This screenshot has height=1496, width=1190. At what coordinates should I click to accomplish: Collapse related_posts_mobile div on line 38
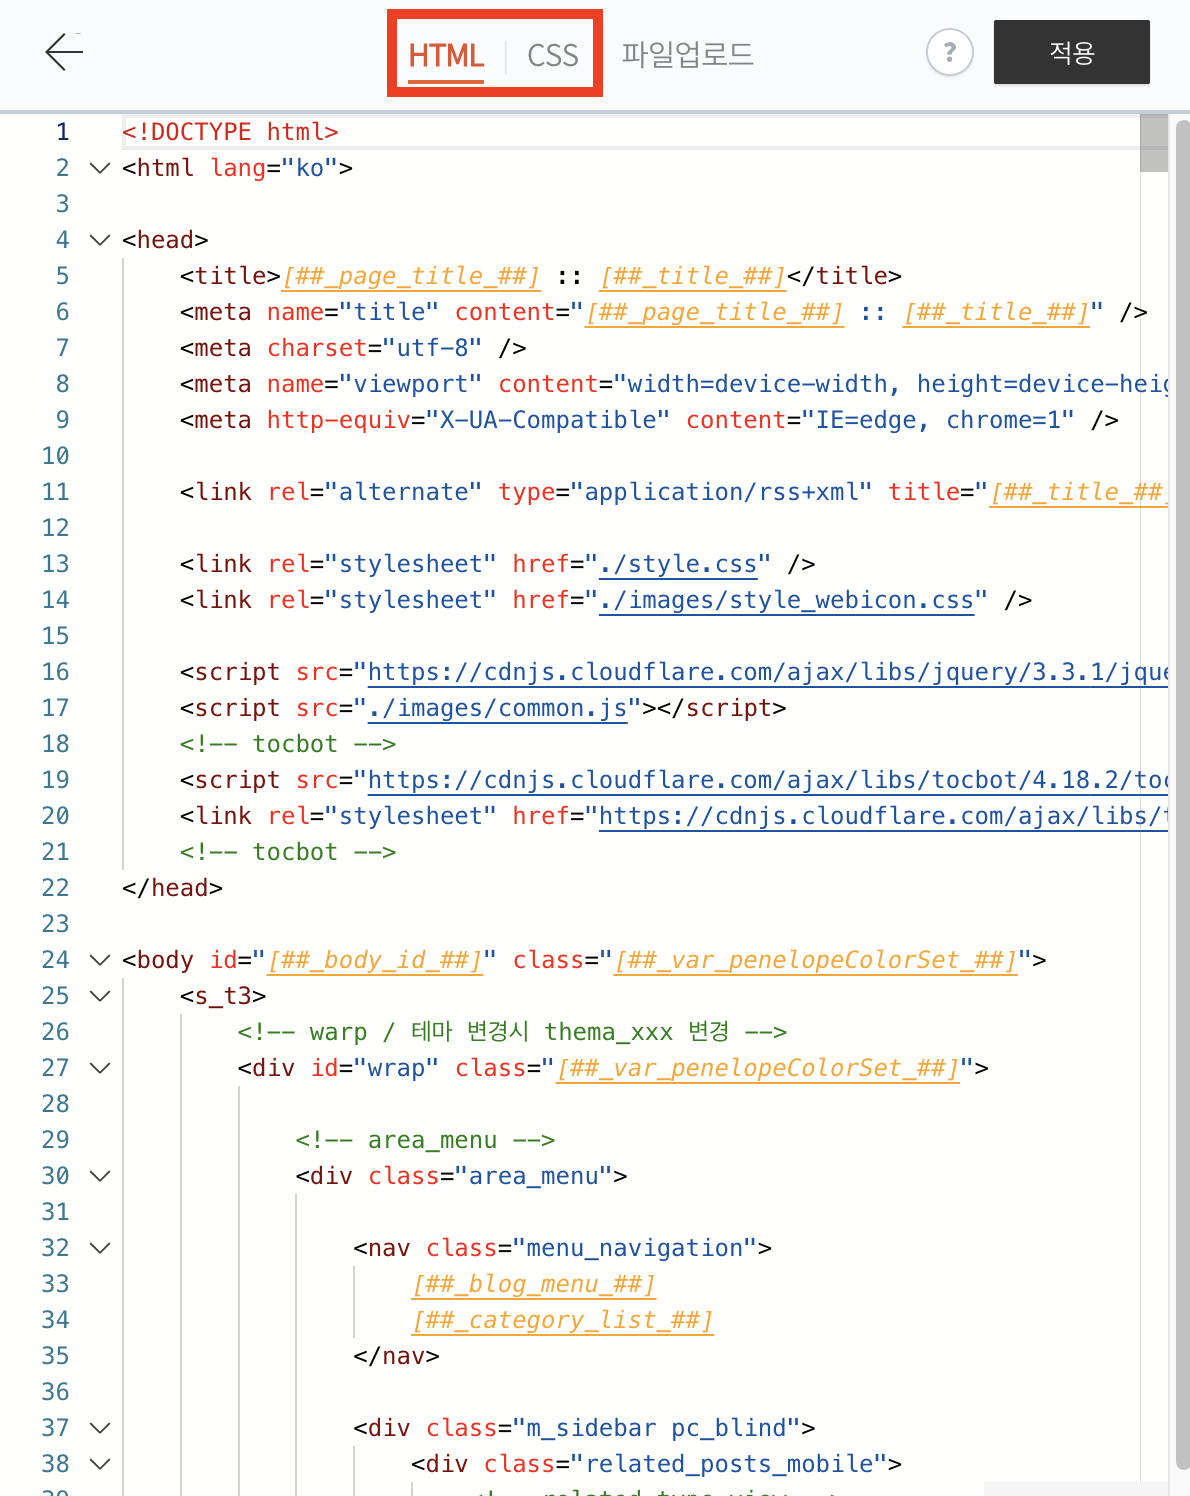[100, 1464]
